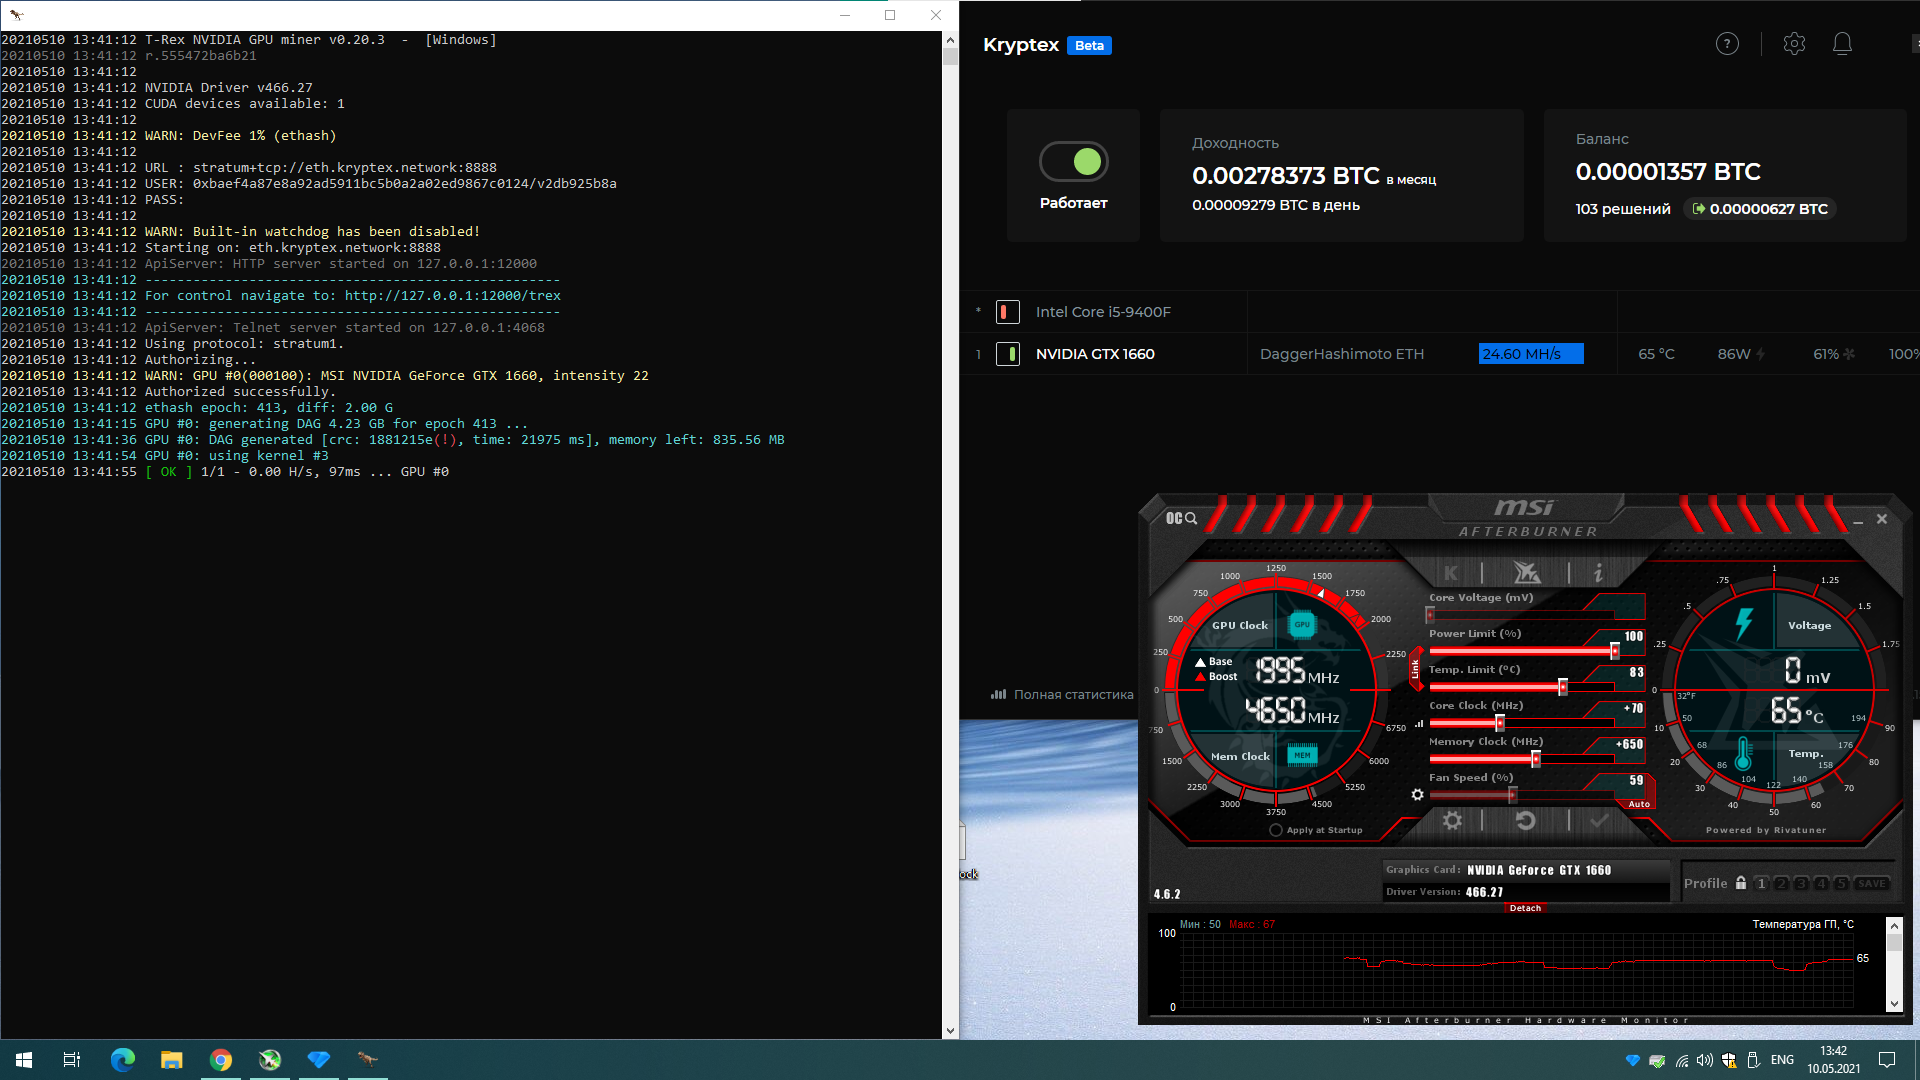Toggle mining on Intel Core i5-9400F row
The image size is (1920, 1080).
tap(1008, 312)
